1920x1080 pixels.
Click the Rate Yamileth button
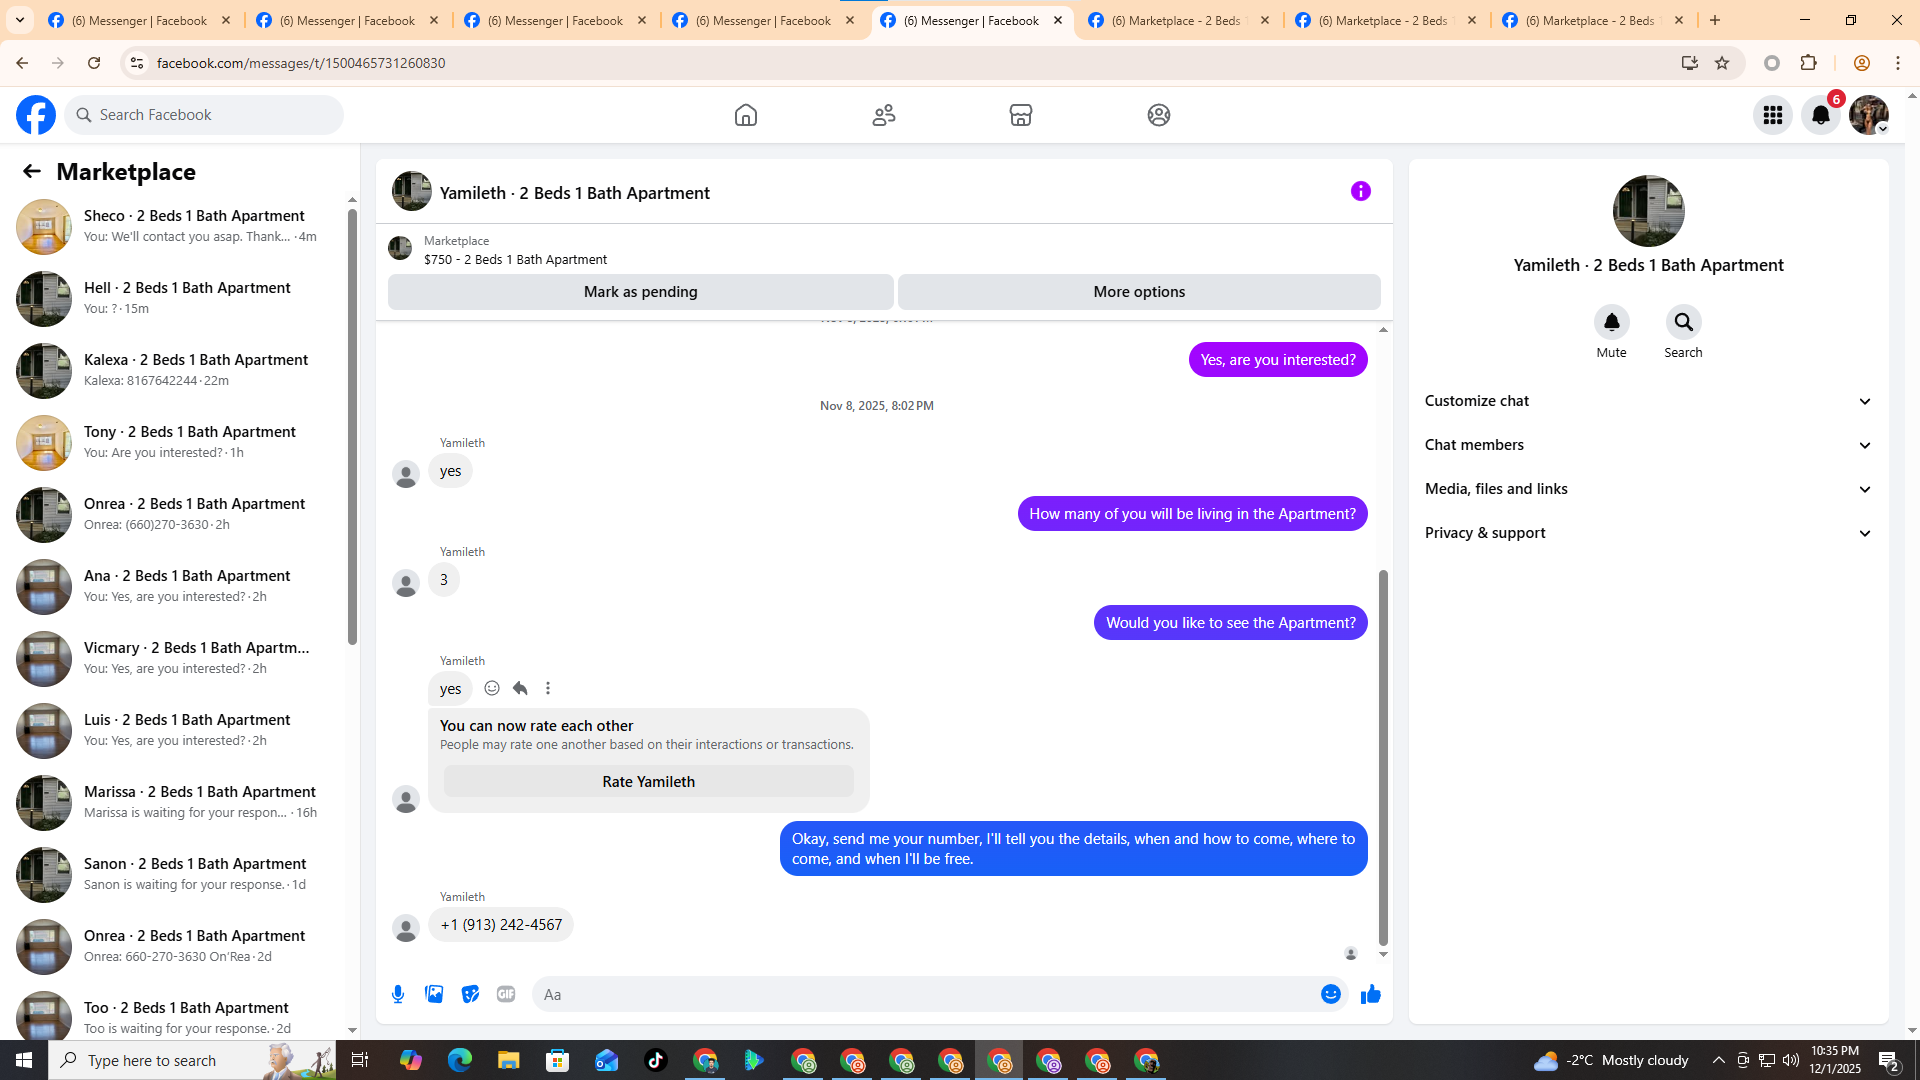pyautogui.click(x=649, y=782)
